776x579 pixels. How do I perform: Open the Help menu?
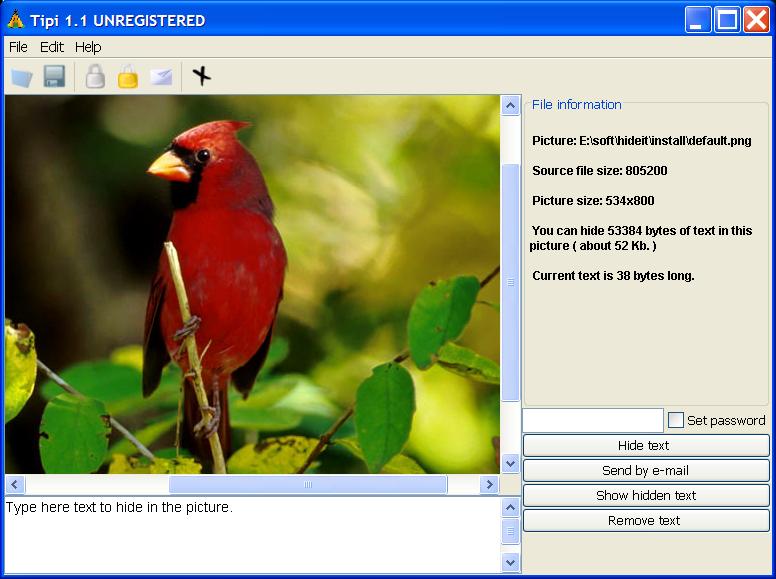88,47
